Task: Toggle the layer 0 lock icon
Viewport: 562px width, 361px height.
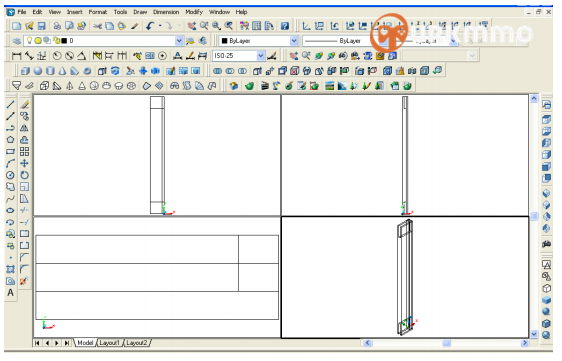Action: (x=56, y=41)
